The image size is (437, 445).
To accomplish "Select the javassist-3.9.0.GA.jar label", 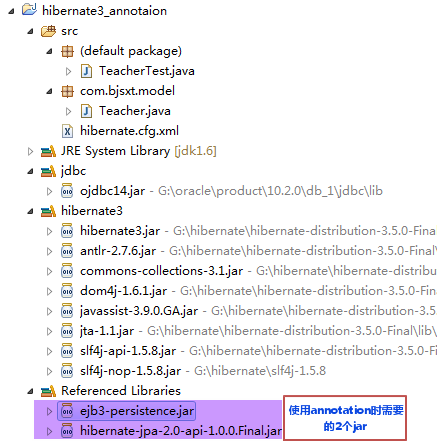I will [139, 311].
